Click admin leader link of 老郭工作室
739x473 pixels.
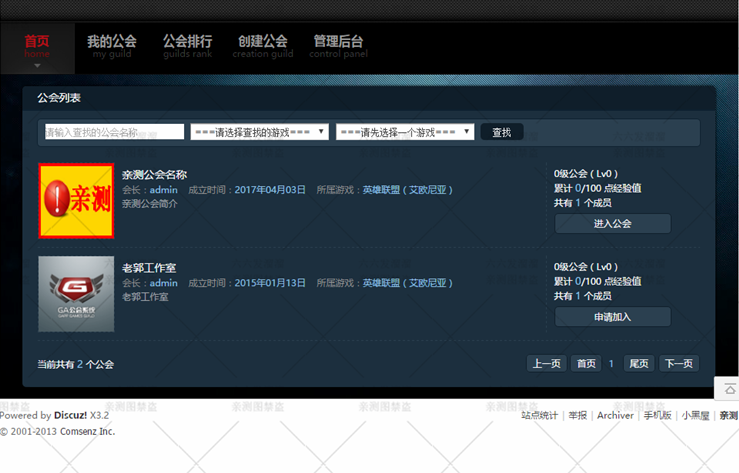click(164, 283)
